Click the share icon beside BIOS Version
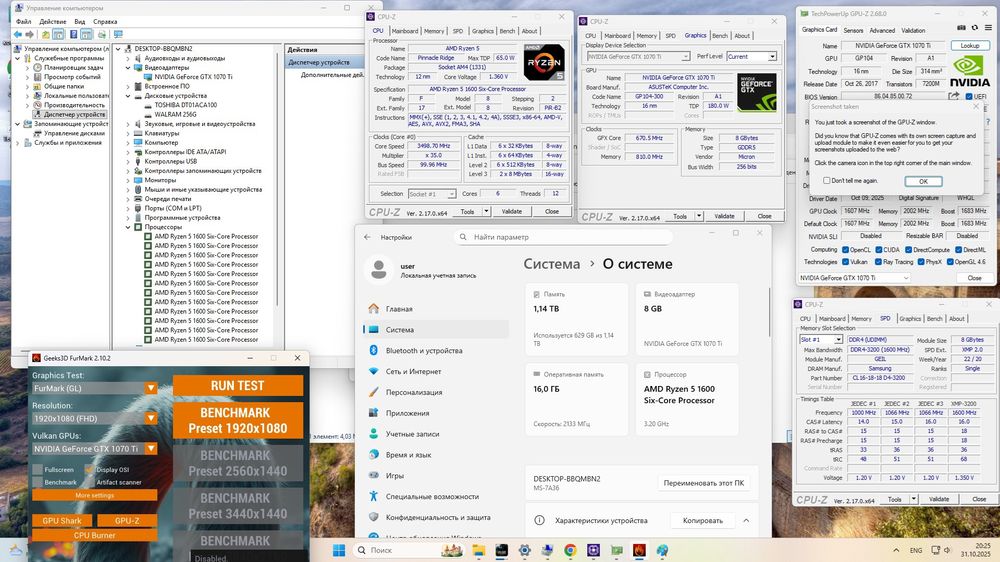This screenshot has height=562, width=1000. (x=953, y=96)
